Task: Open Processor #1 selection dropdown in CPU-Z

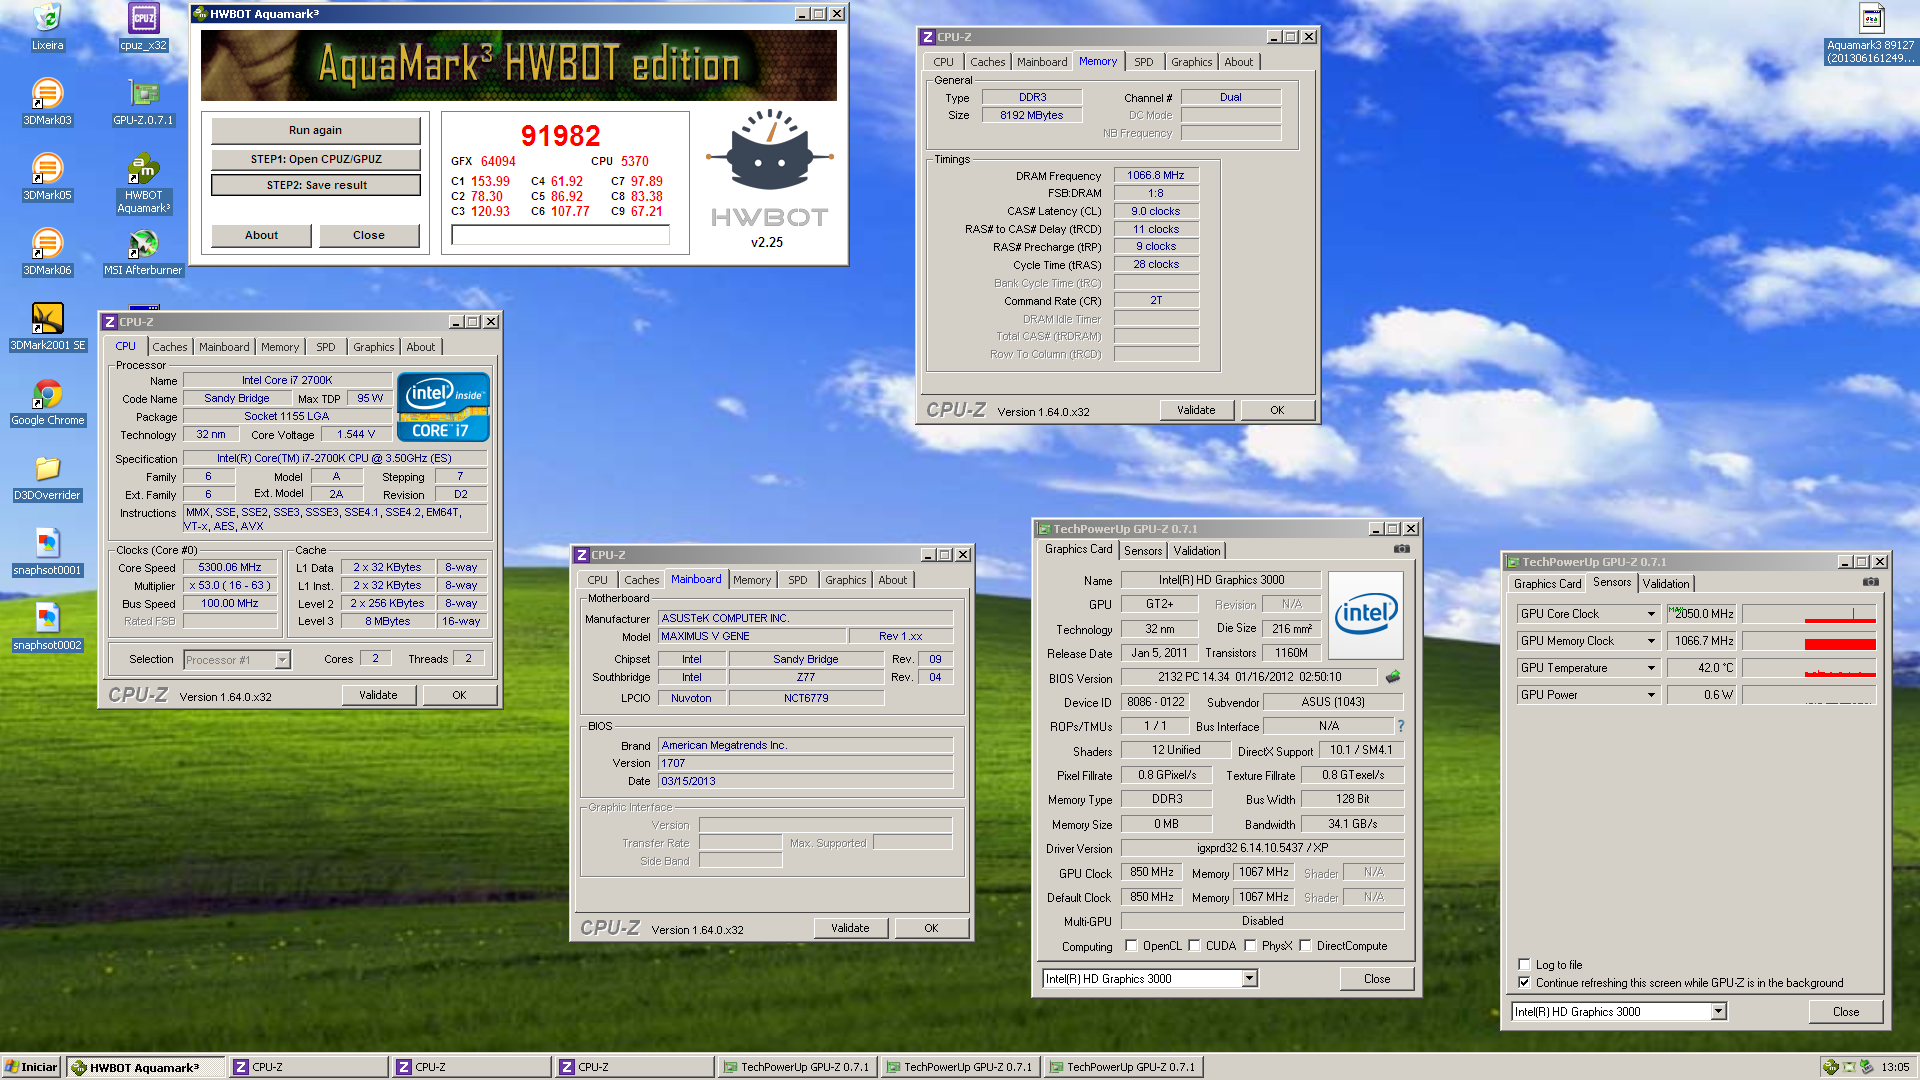Action: pyautogui.click(x=282, y=660)
